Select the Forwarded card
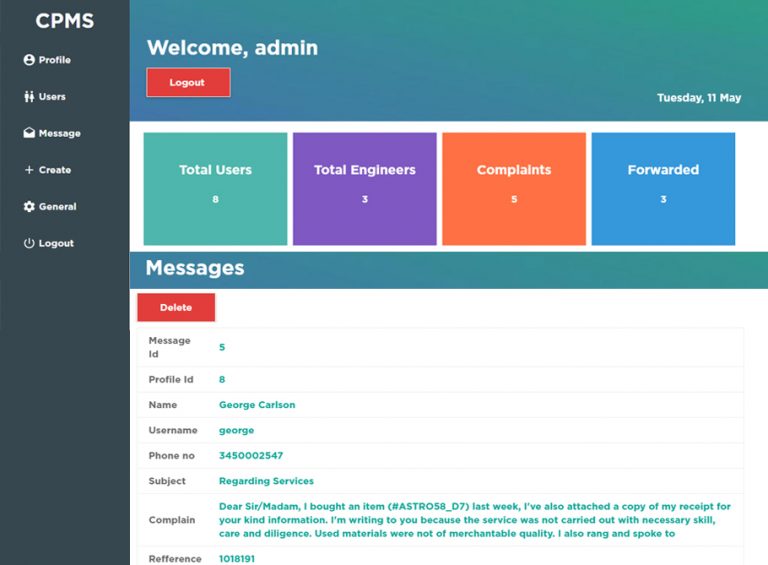The image size is (768, 565). pyautogui.click(x=663, y=188)
